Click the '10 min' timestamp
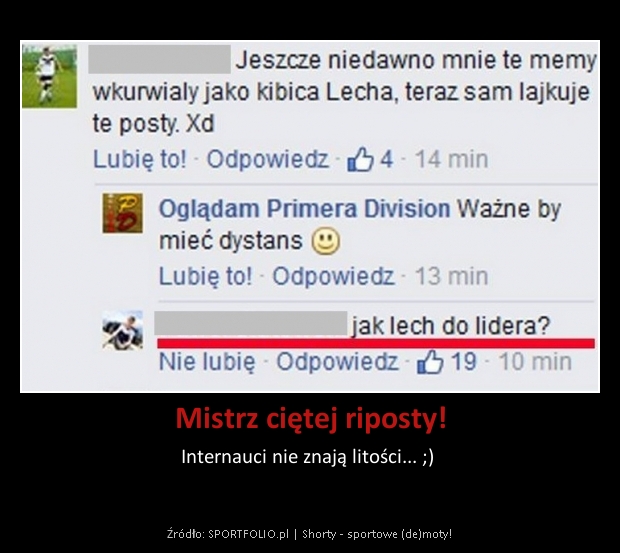 click(535, 362)
